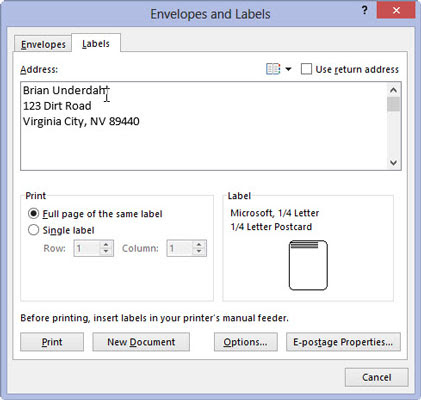Open E-postage Properties

point(343,342)
